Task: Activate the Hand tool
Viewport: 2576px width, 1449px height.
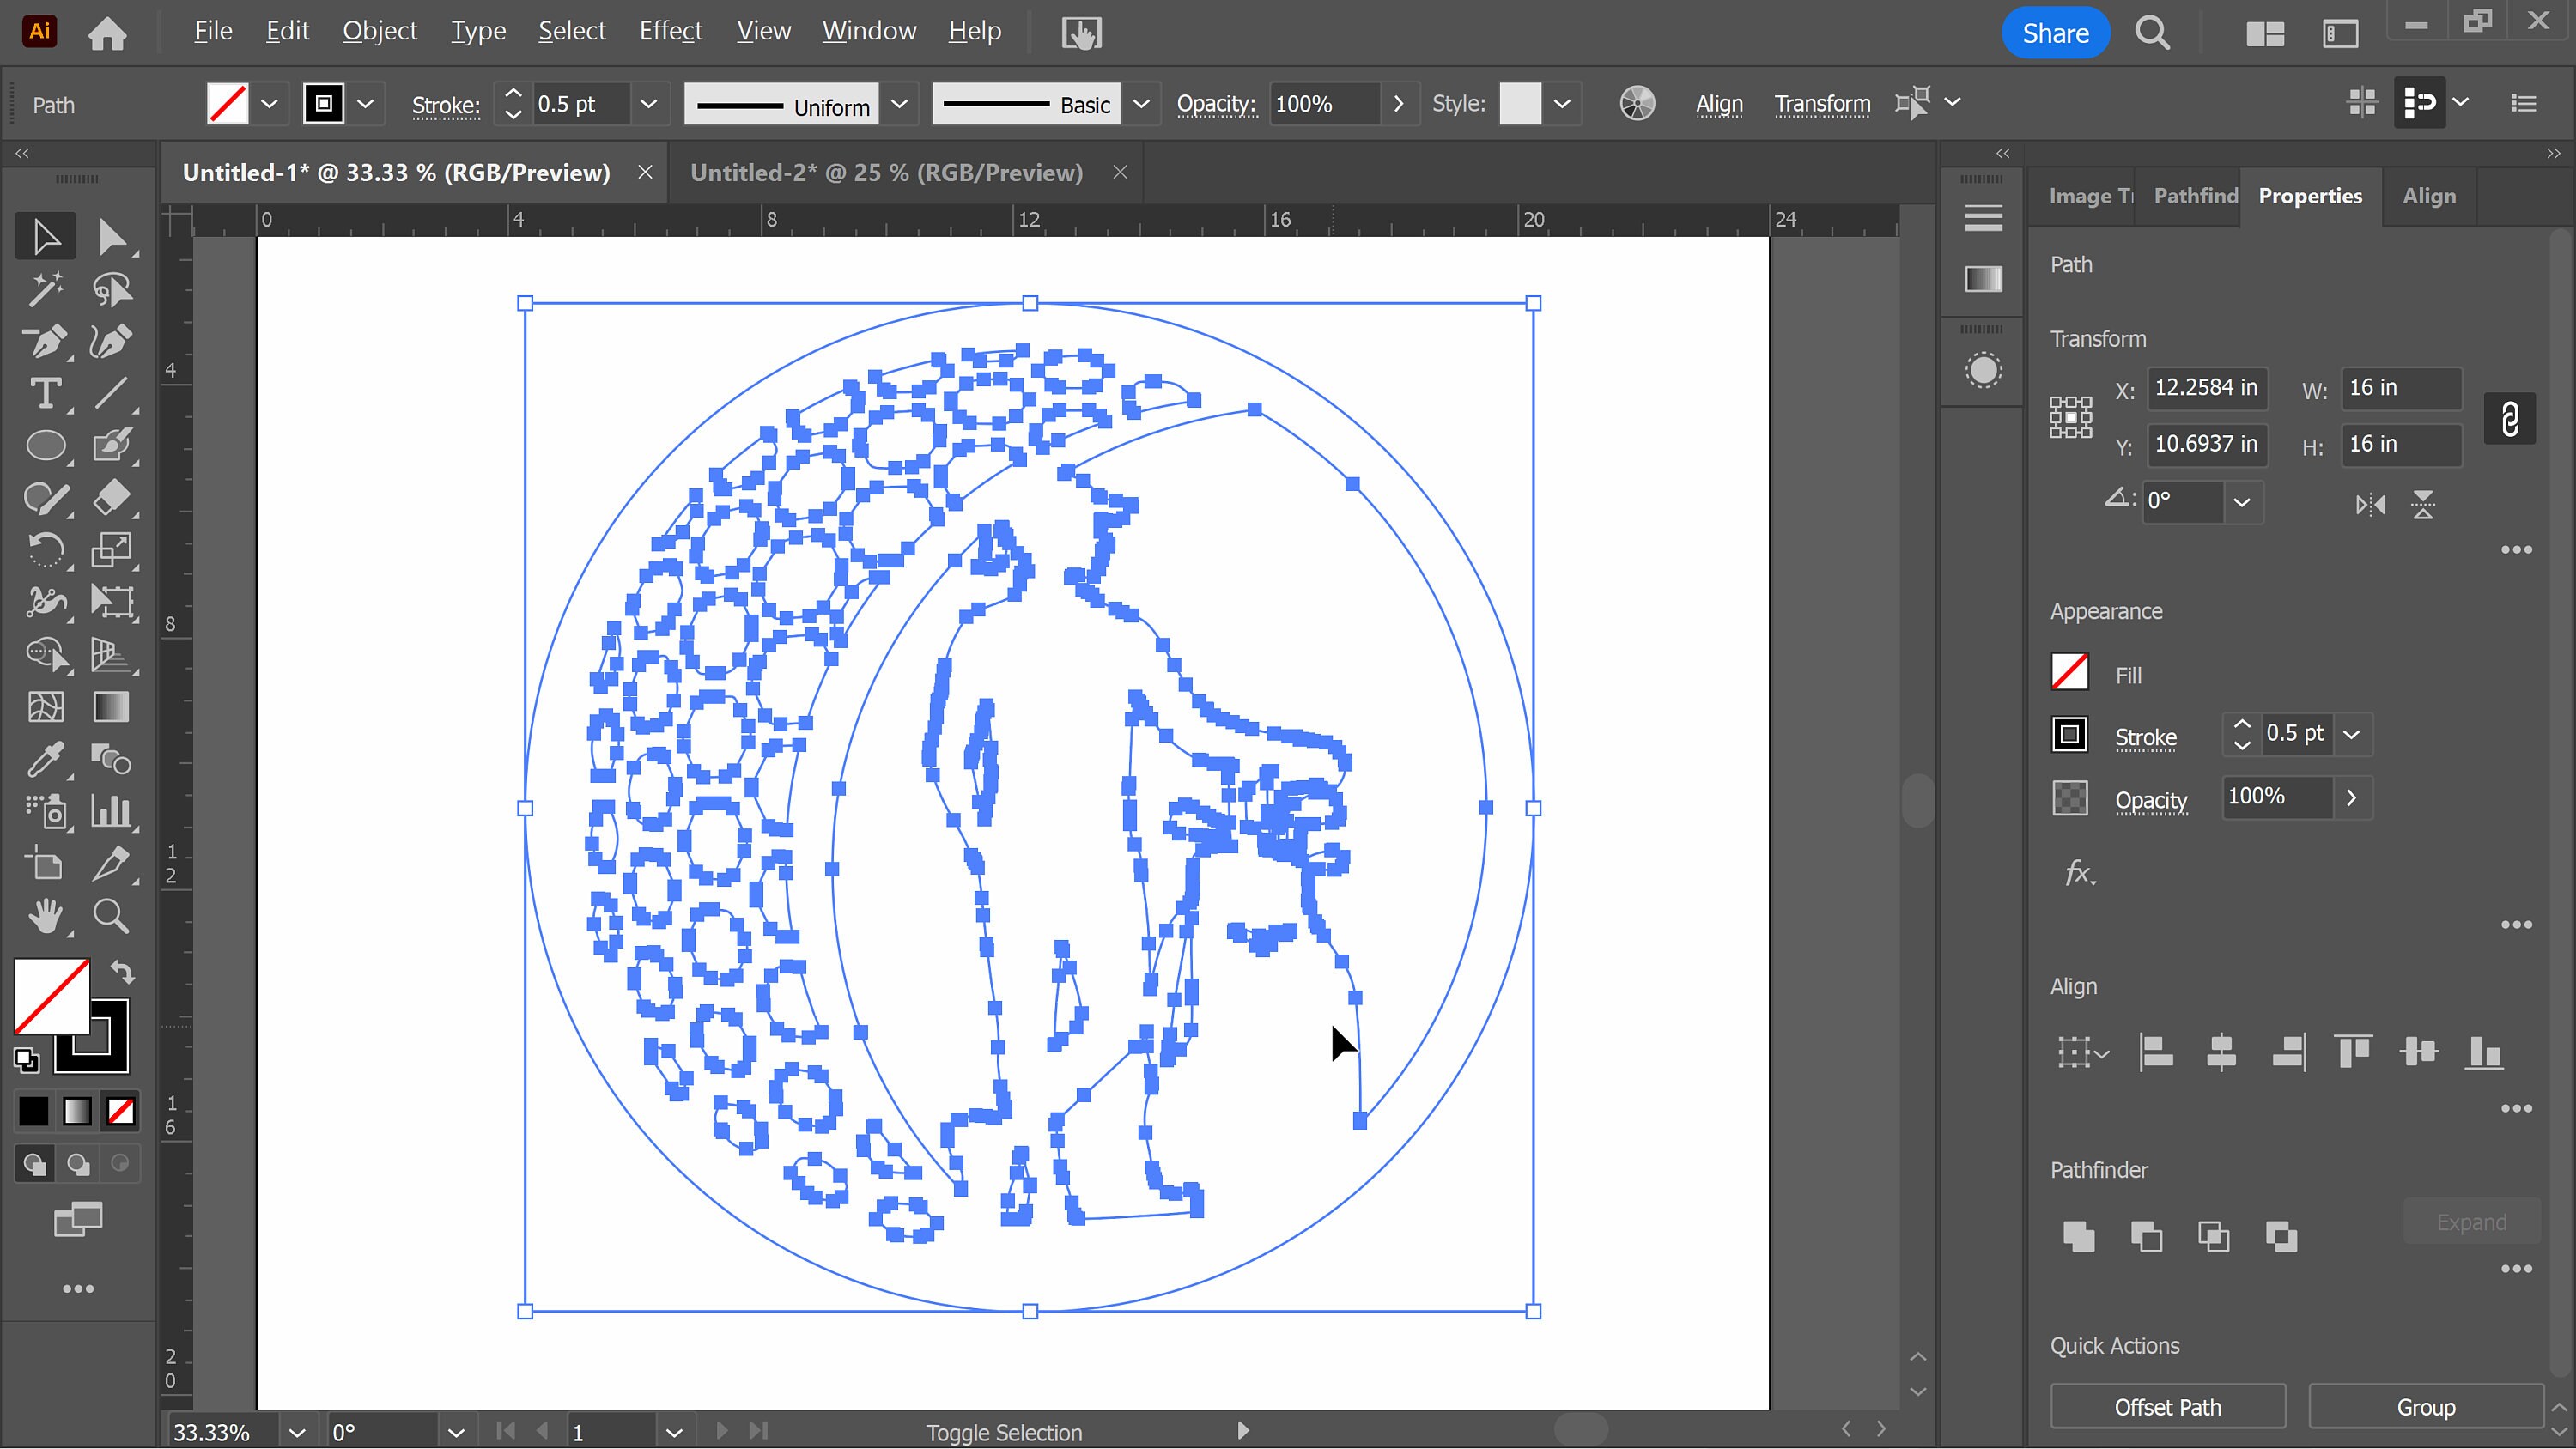Action: (x=45, y=916)
